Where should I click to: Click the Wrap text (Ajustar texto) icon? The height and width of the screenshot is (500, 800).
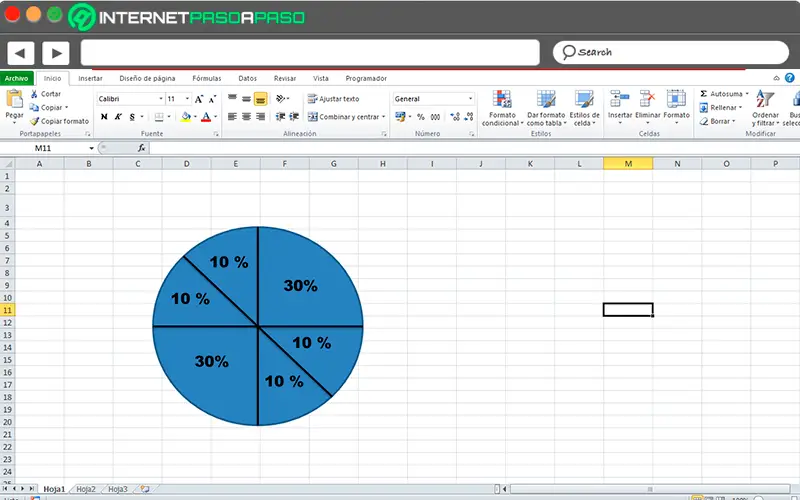[312, 99]
